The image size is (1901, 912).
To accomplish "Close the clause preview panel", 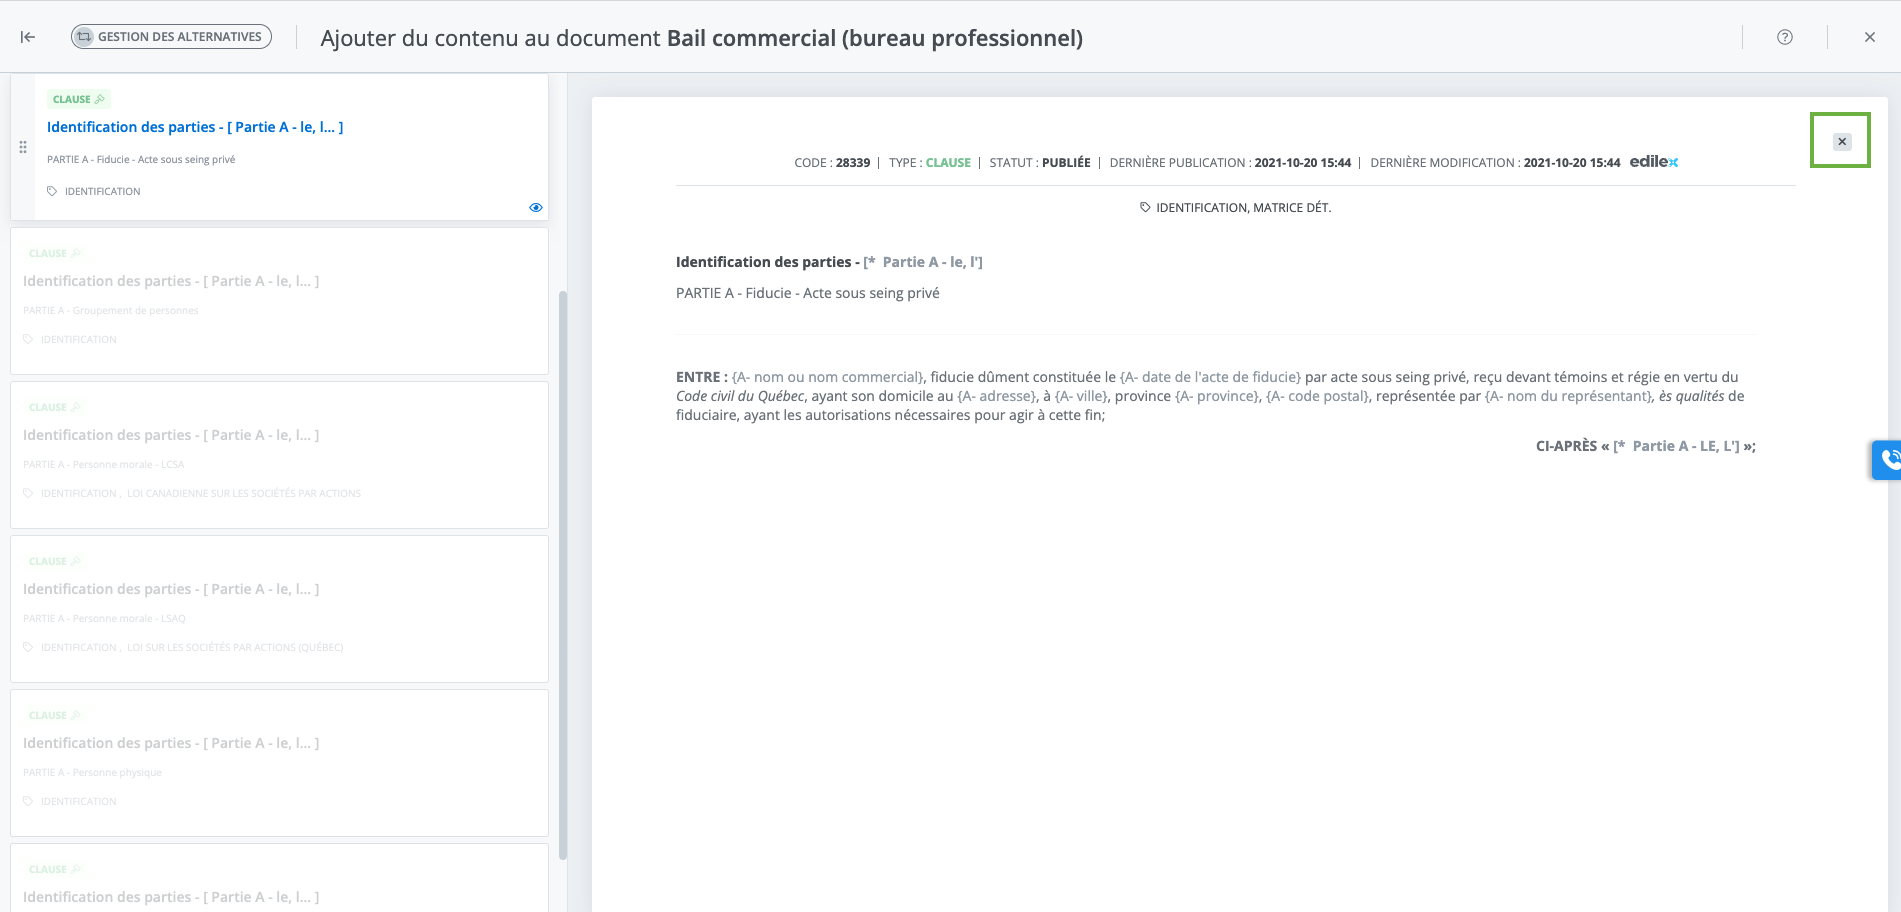I will coord(1841,142).
